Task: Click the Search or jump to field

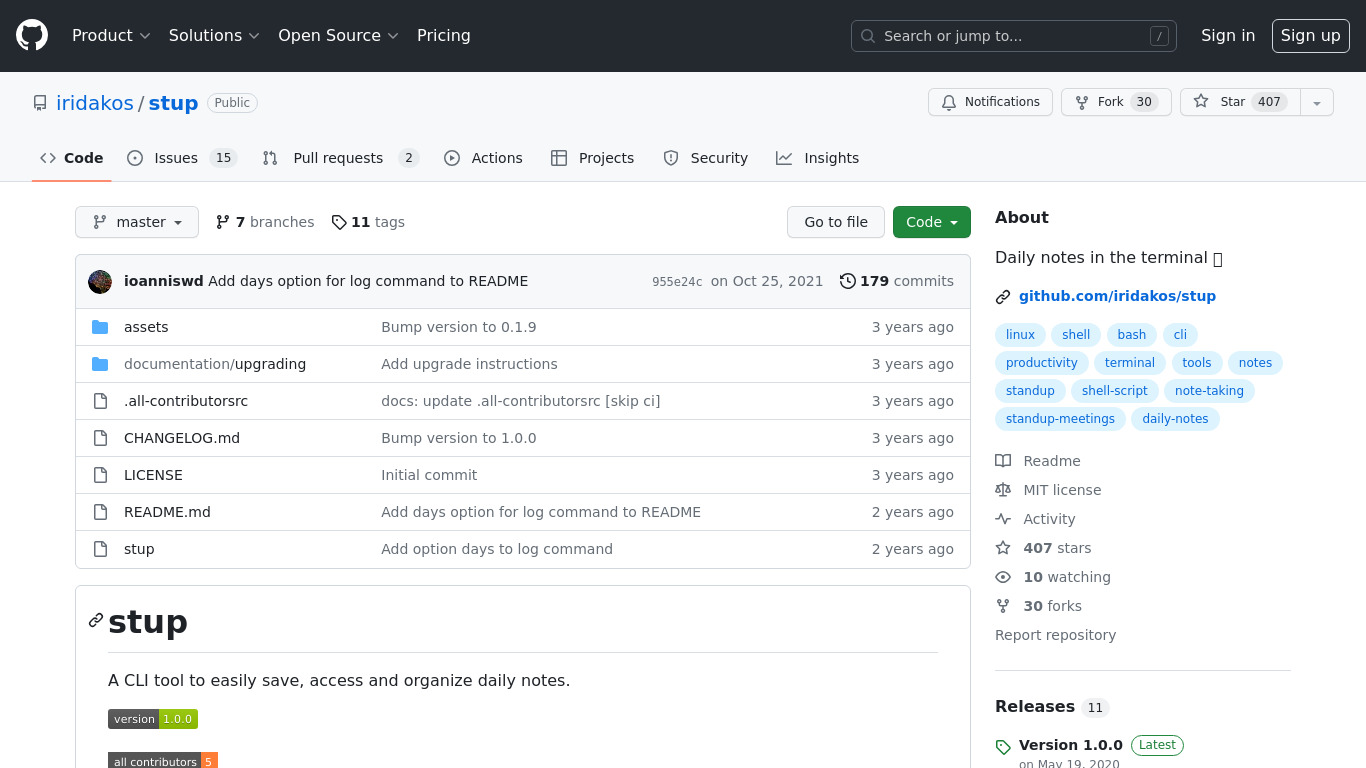Action: click(1013, 36)
